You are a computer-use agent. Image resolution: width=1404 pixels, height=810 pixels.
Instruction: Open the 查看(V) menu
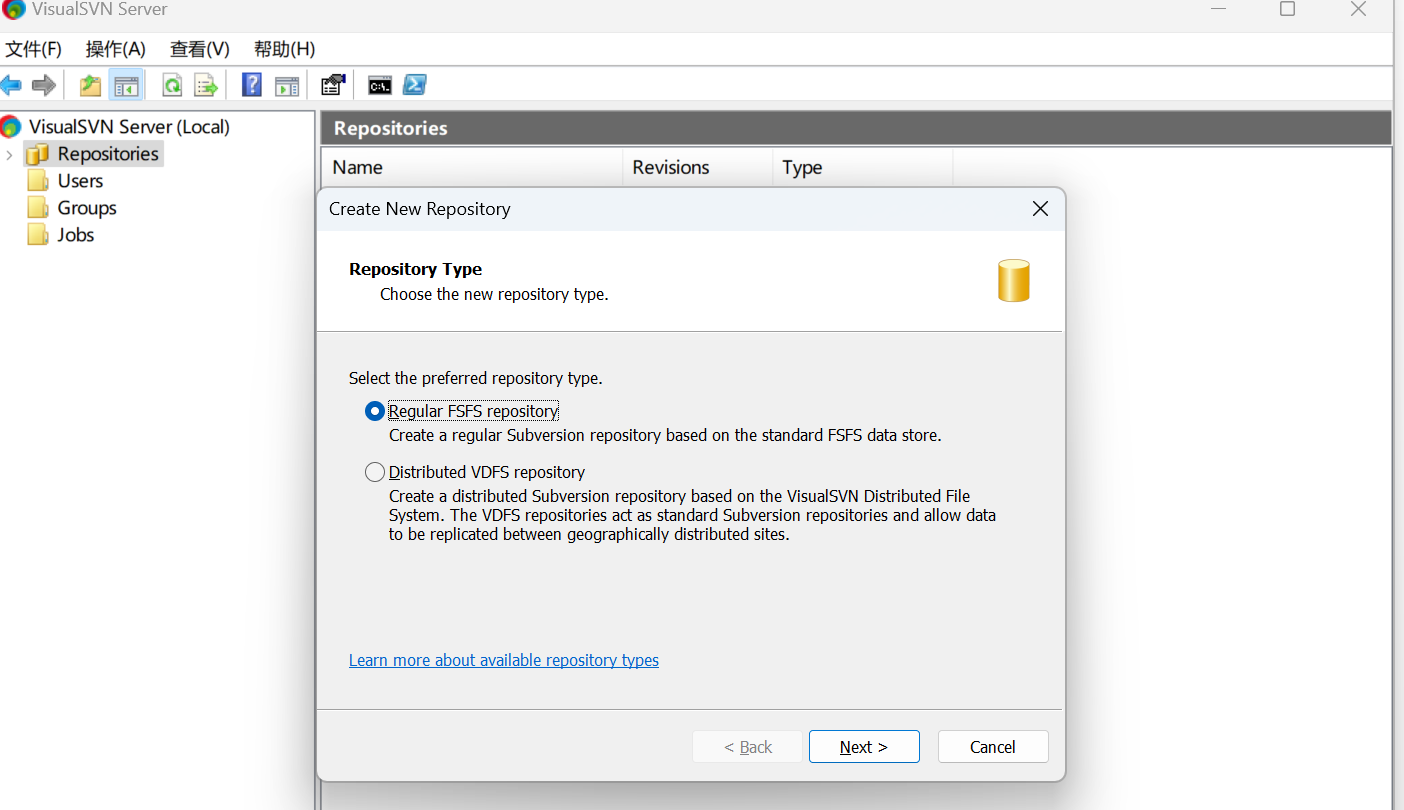tap(200, 49)
